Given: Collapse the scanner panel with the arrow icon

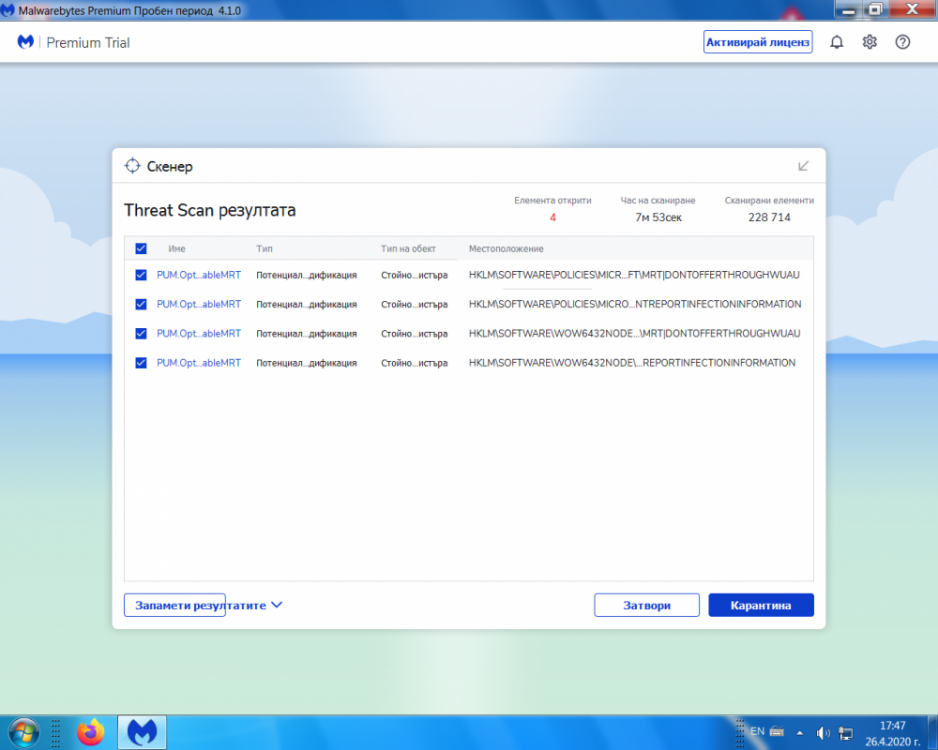Looking at the screenshot, I should (x=803, y=166).
